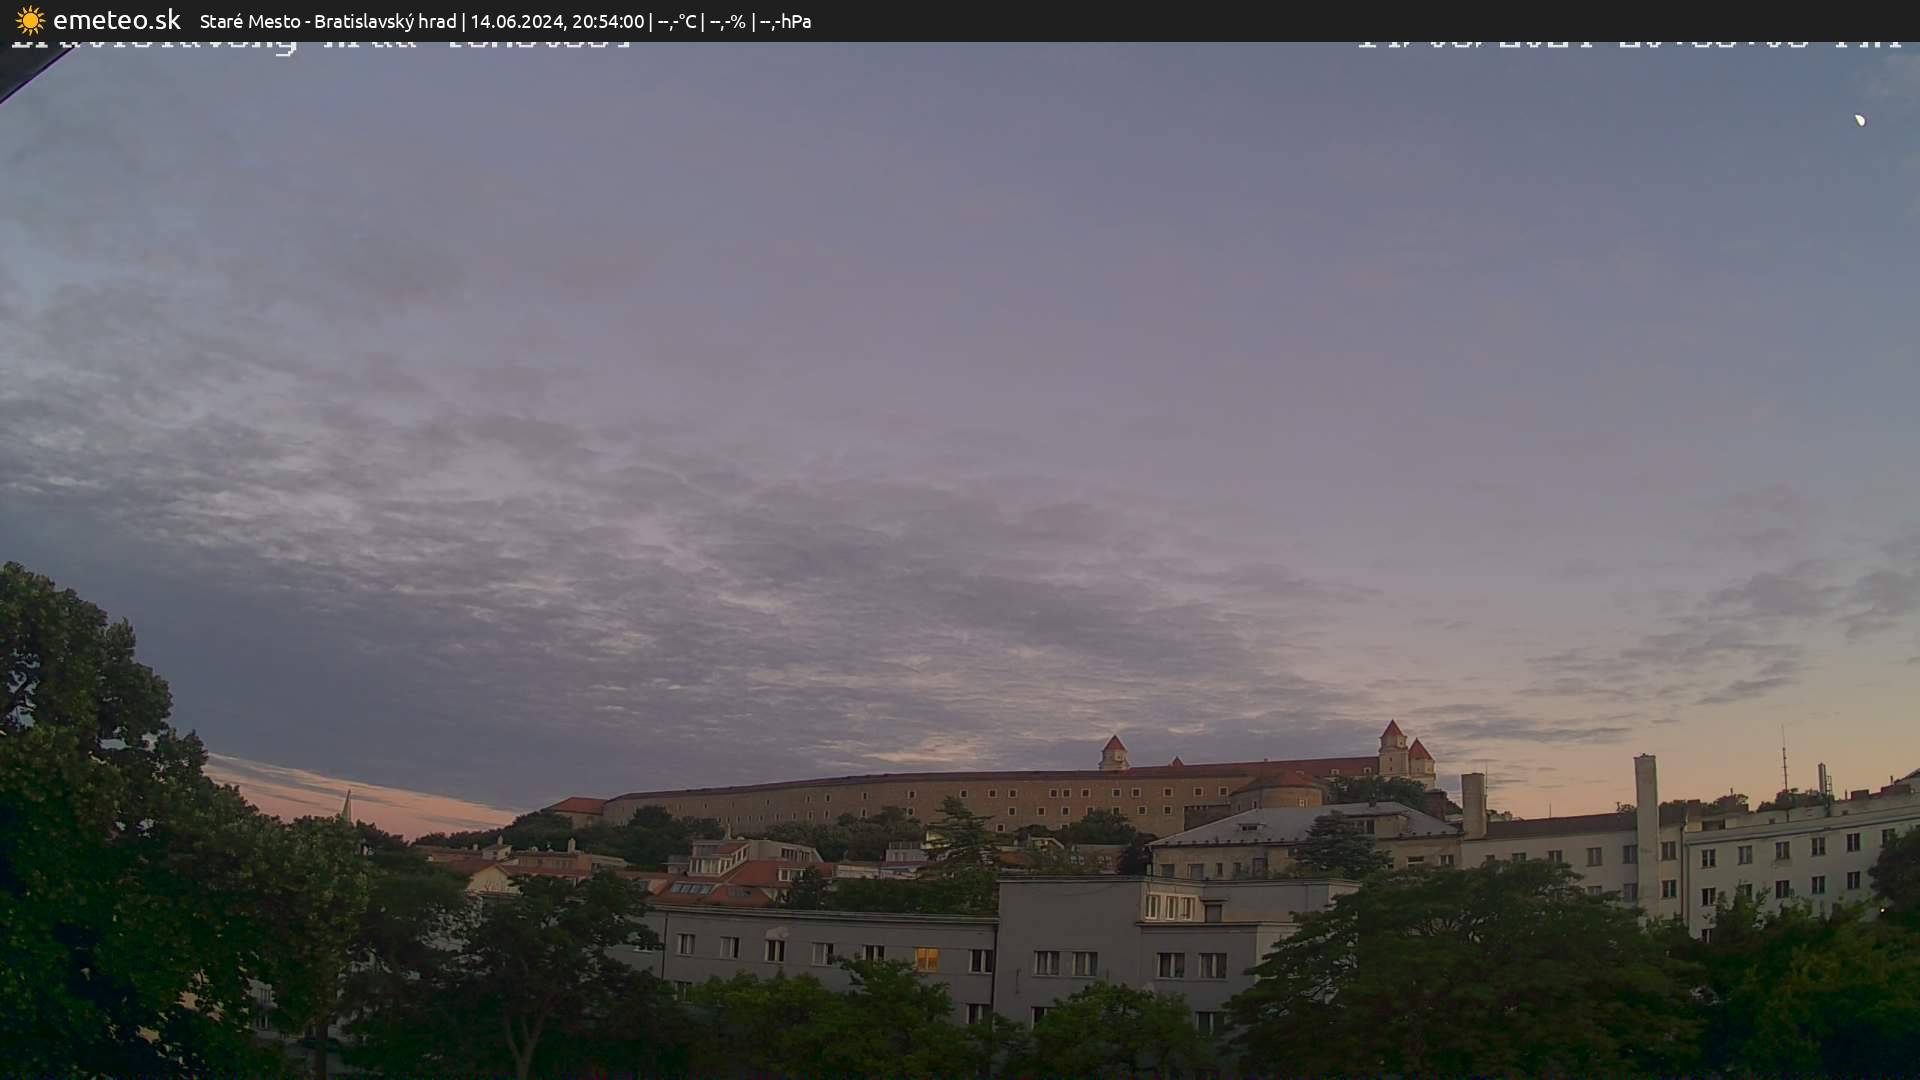Click the castle's left red-roofed tower
1920x1080 pixels.
coord(1113,752)
